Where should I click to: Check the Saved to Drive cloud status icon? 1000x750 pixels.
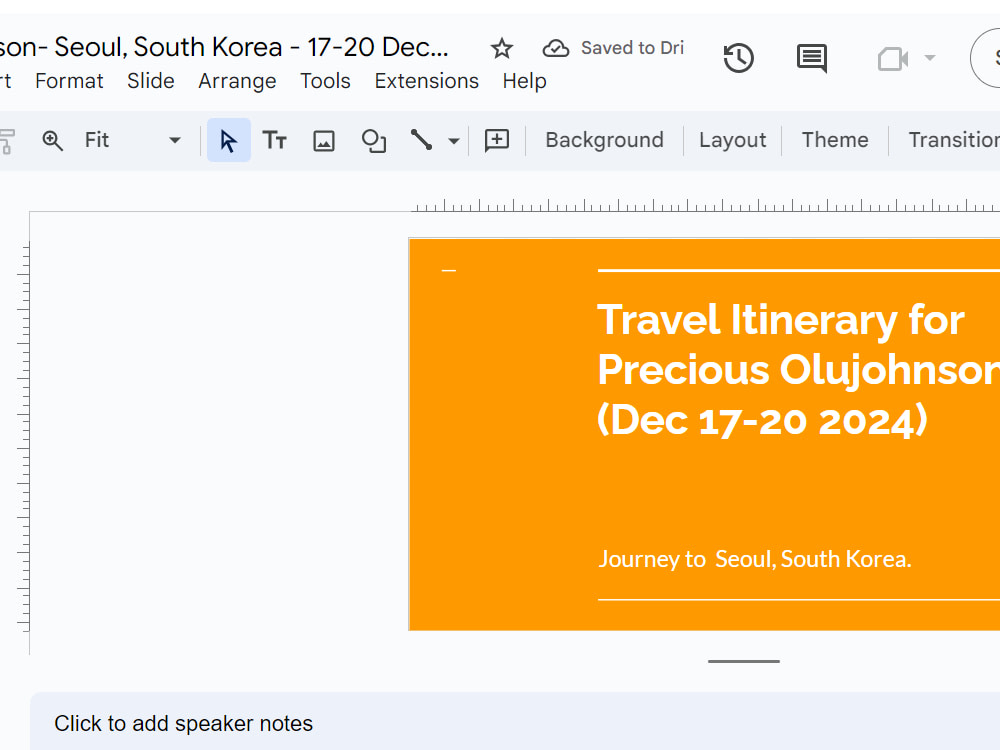[555, 48]
